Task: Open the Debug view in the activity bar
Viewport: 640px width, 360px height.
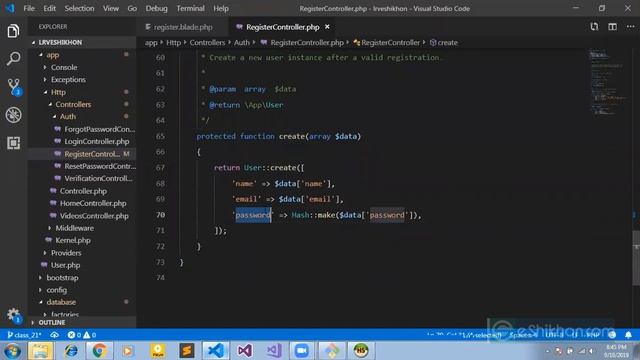Action: [x=13, y=115]
